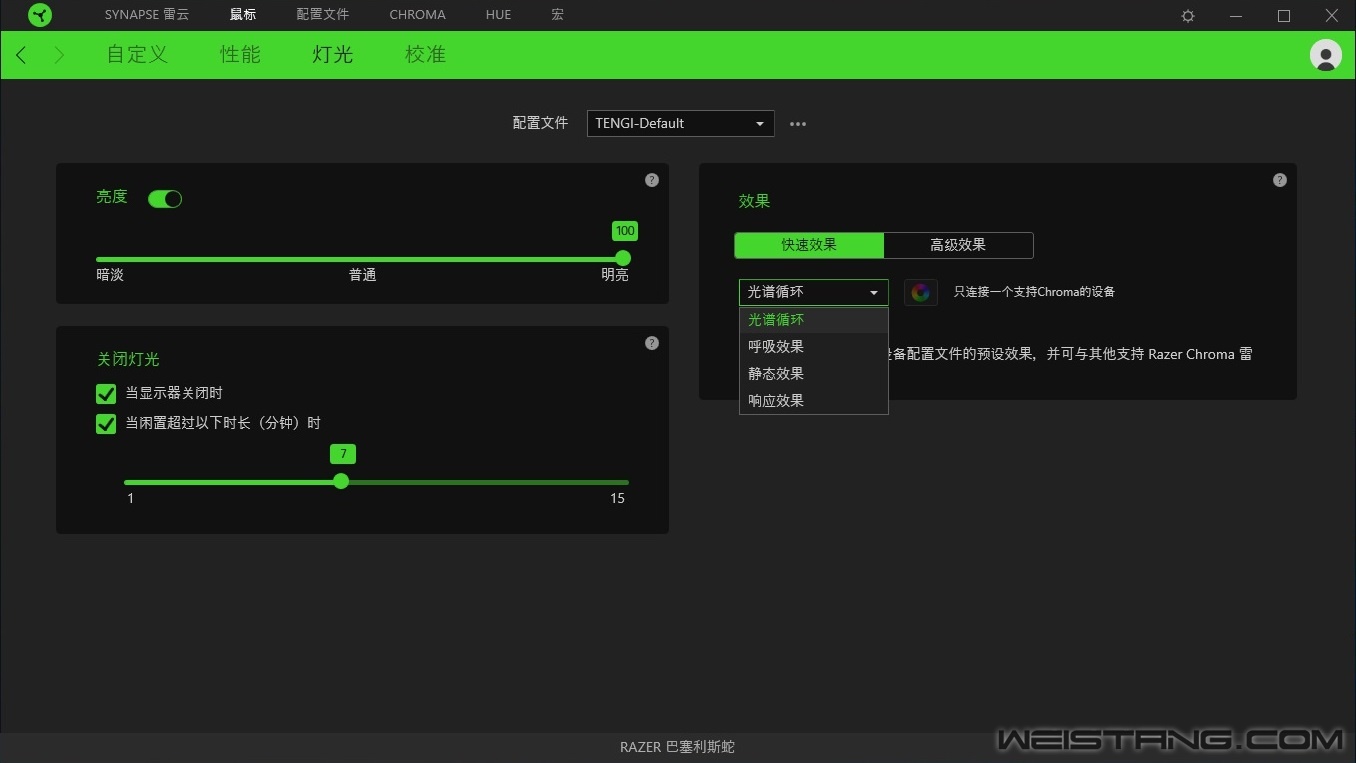Select 光谱循环 from the dropdown list
Viewport: 1356px width, 763px height.
(814, 320)
